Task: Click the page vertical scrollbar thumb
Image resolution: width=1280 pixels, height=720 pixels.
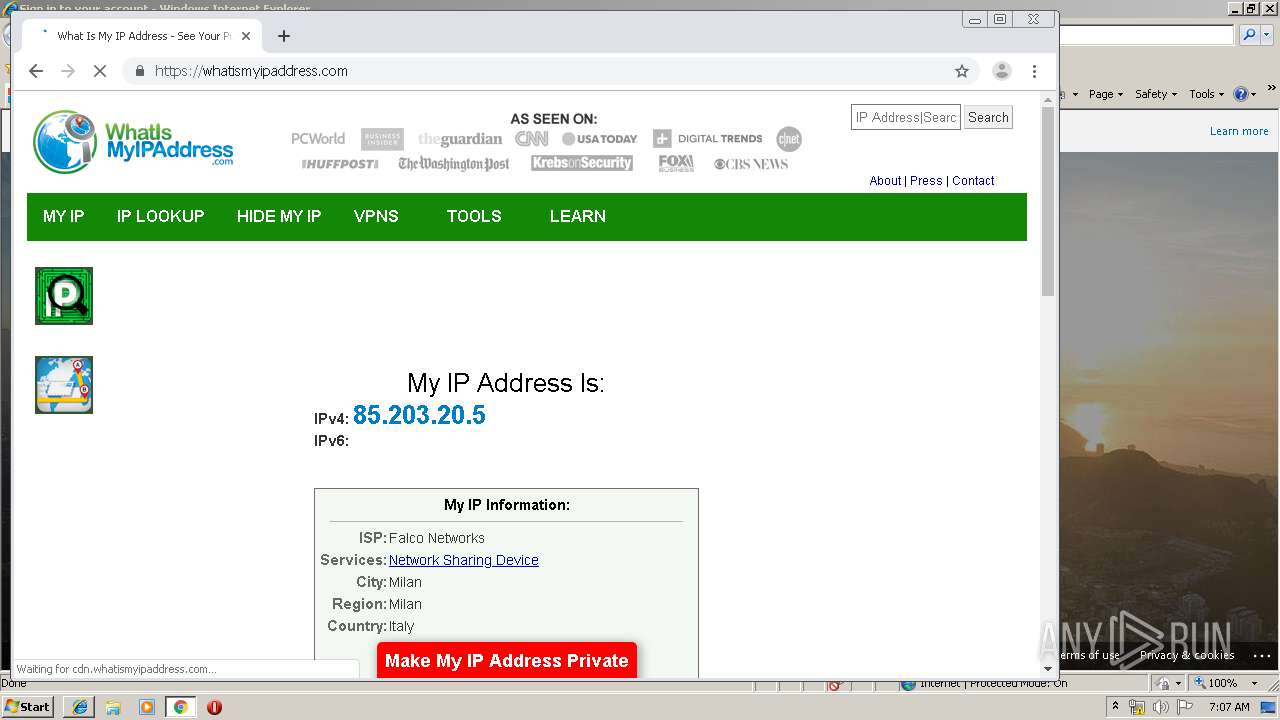Action: click(x=1048, y=202)
